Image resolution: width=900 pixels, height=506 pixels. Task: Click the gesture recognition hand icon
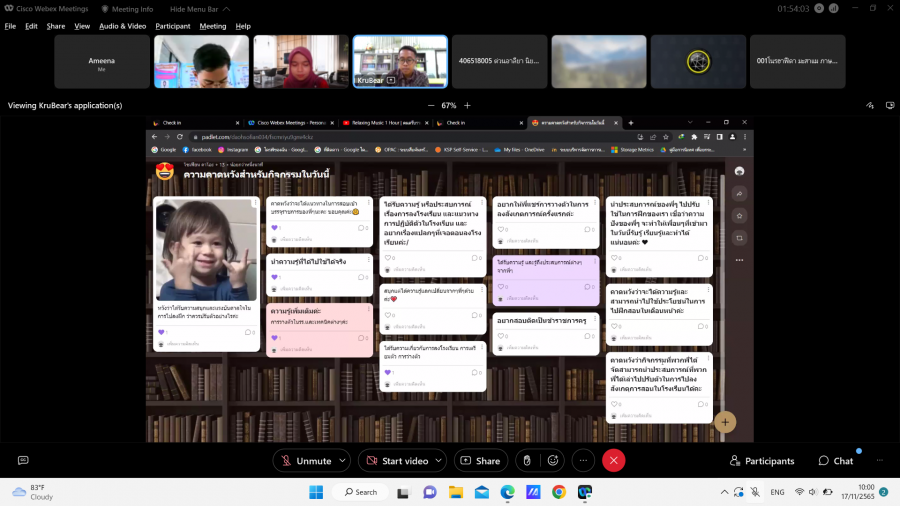tap(527, 461)
